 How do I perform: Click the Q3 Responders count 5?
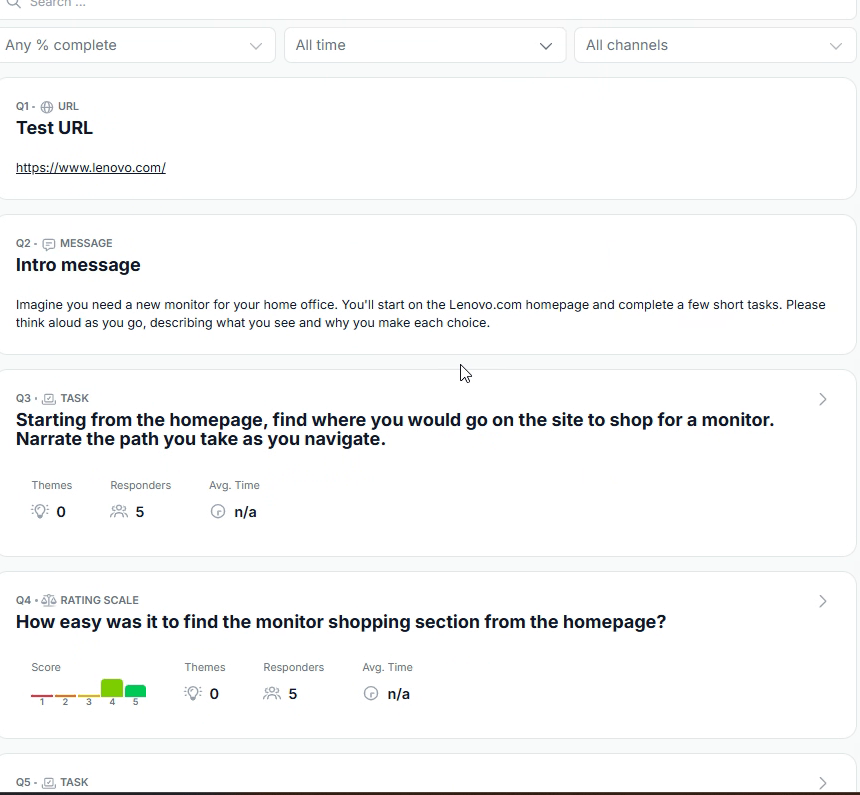pyautogui.click(x=140, y=512)
